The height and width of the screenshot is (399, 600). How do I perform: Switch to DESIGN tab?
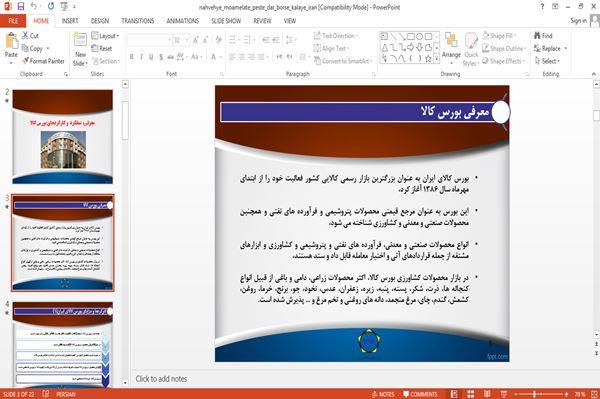pos(100,21)
